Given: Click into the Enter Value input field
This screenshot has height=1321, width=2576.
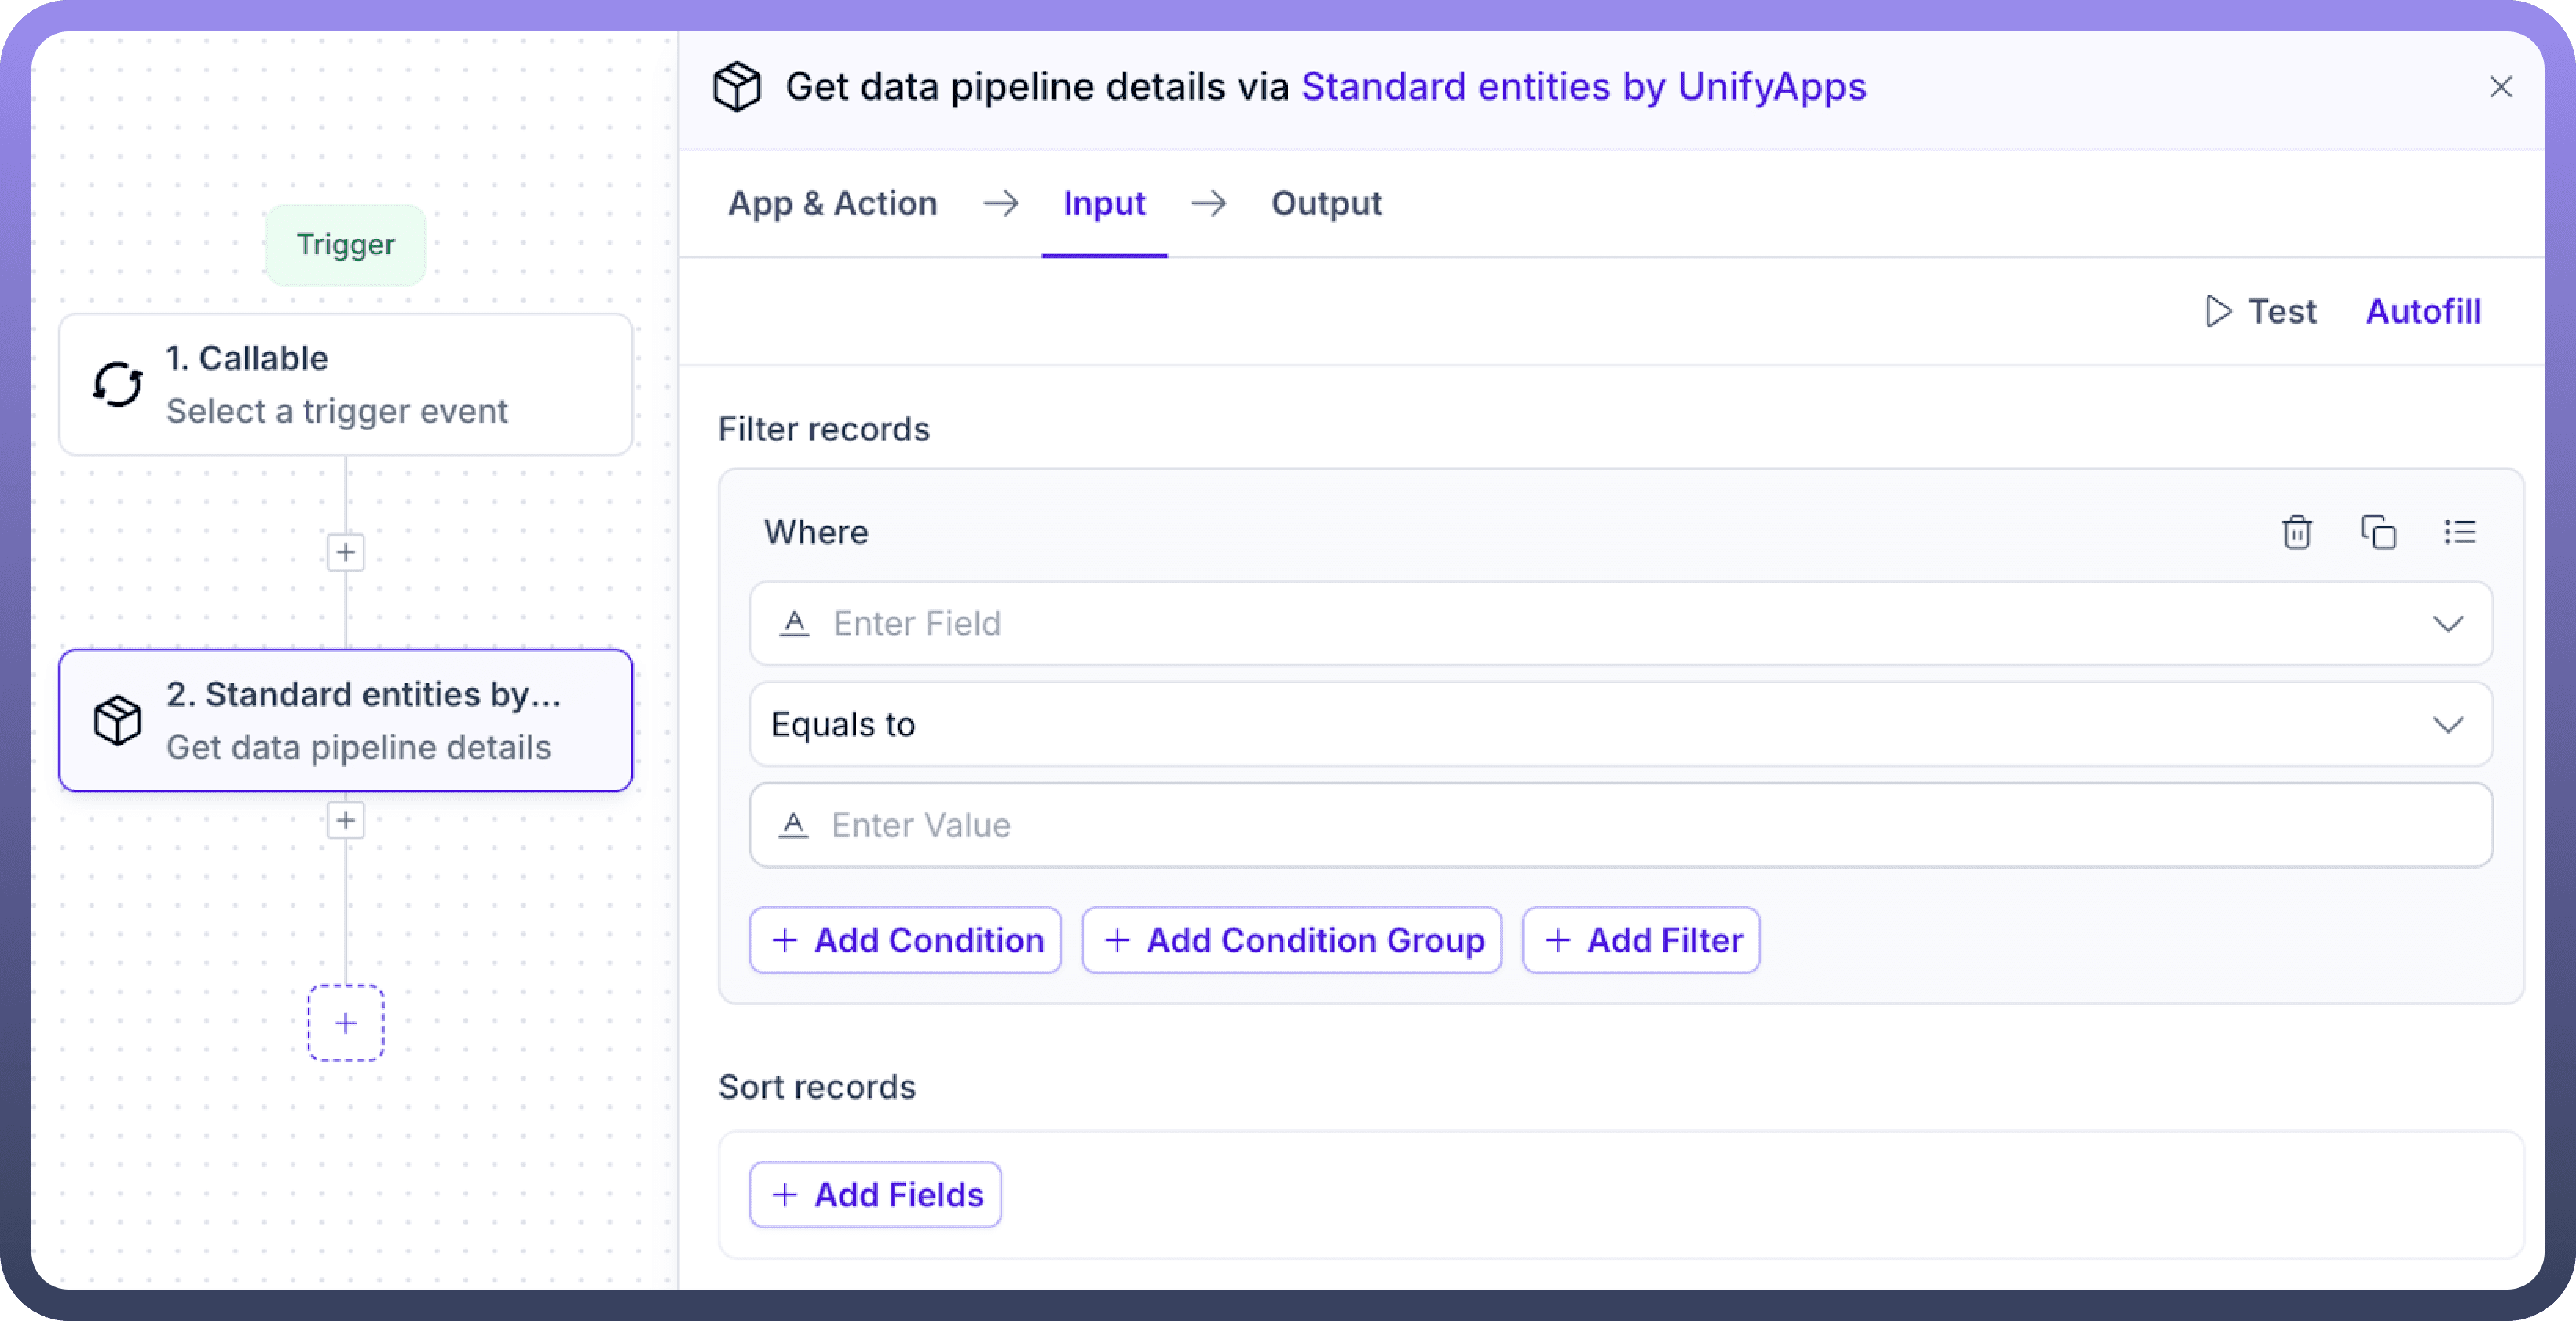Looking at the screenshot, I should coord(1620,825).
